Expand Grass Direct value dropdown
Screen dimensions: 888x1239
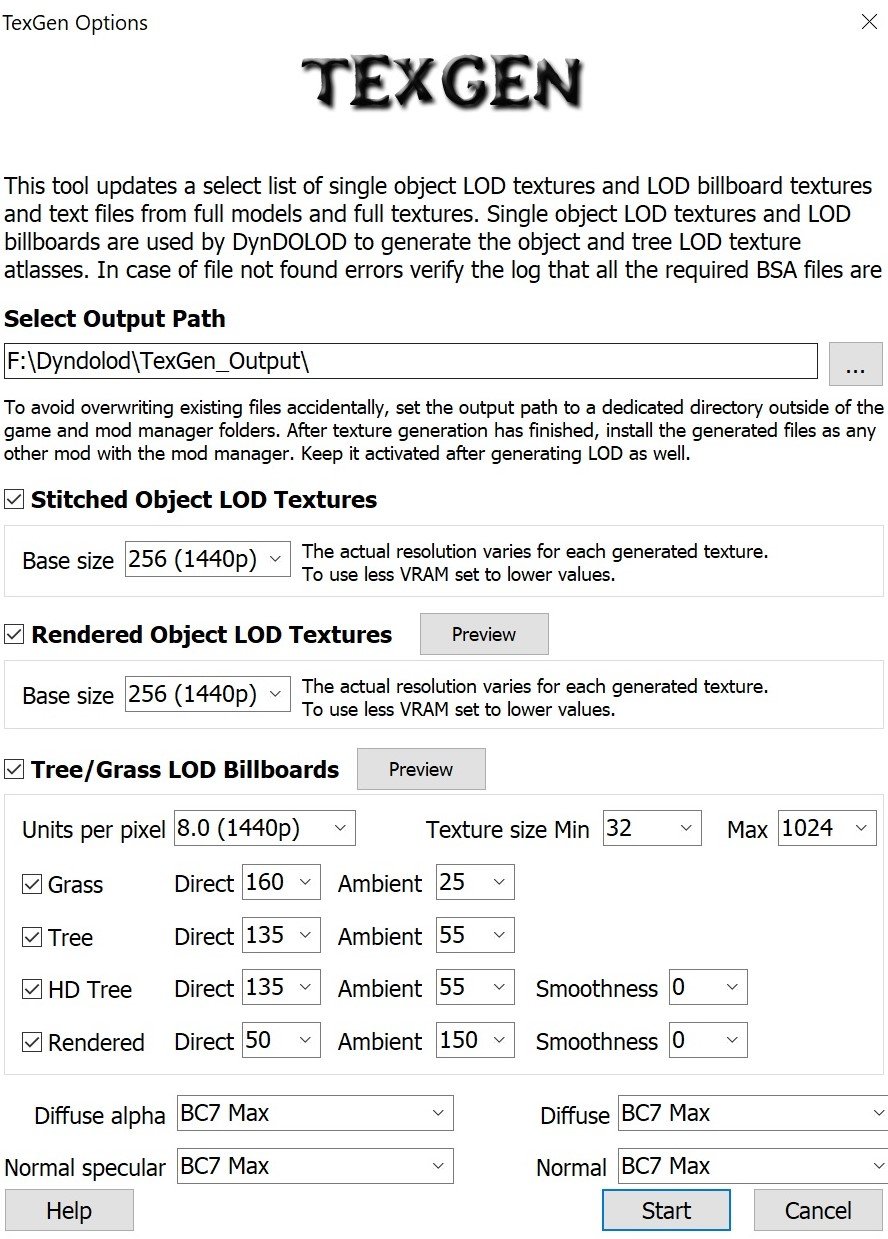[281, 882]
